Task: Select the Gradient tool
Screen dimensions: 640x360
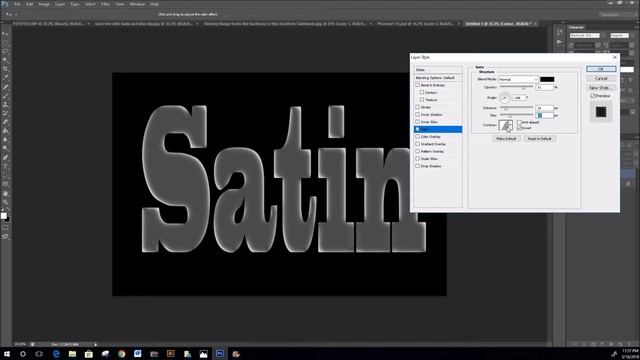Action: coord(5,131)
